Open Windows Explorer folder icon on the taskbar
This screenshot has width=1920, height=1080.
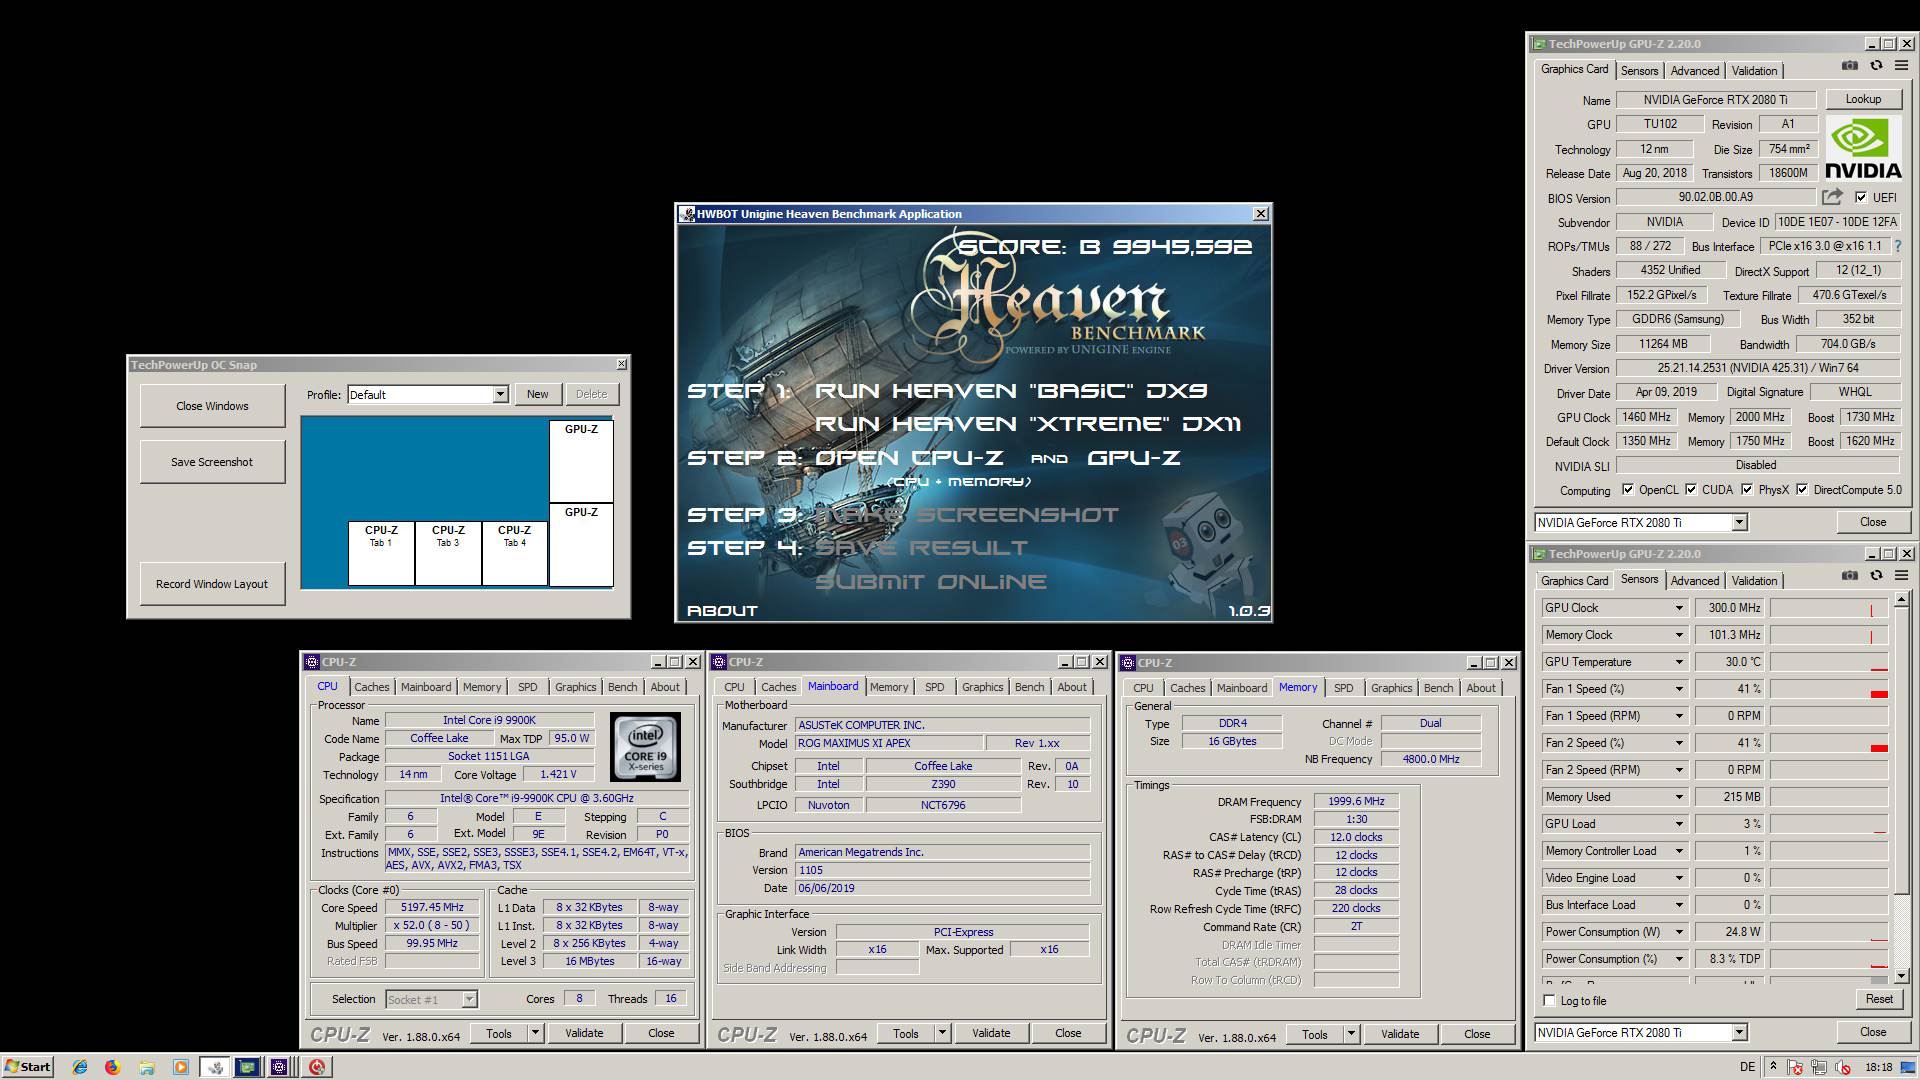(146, 1067)
